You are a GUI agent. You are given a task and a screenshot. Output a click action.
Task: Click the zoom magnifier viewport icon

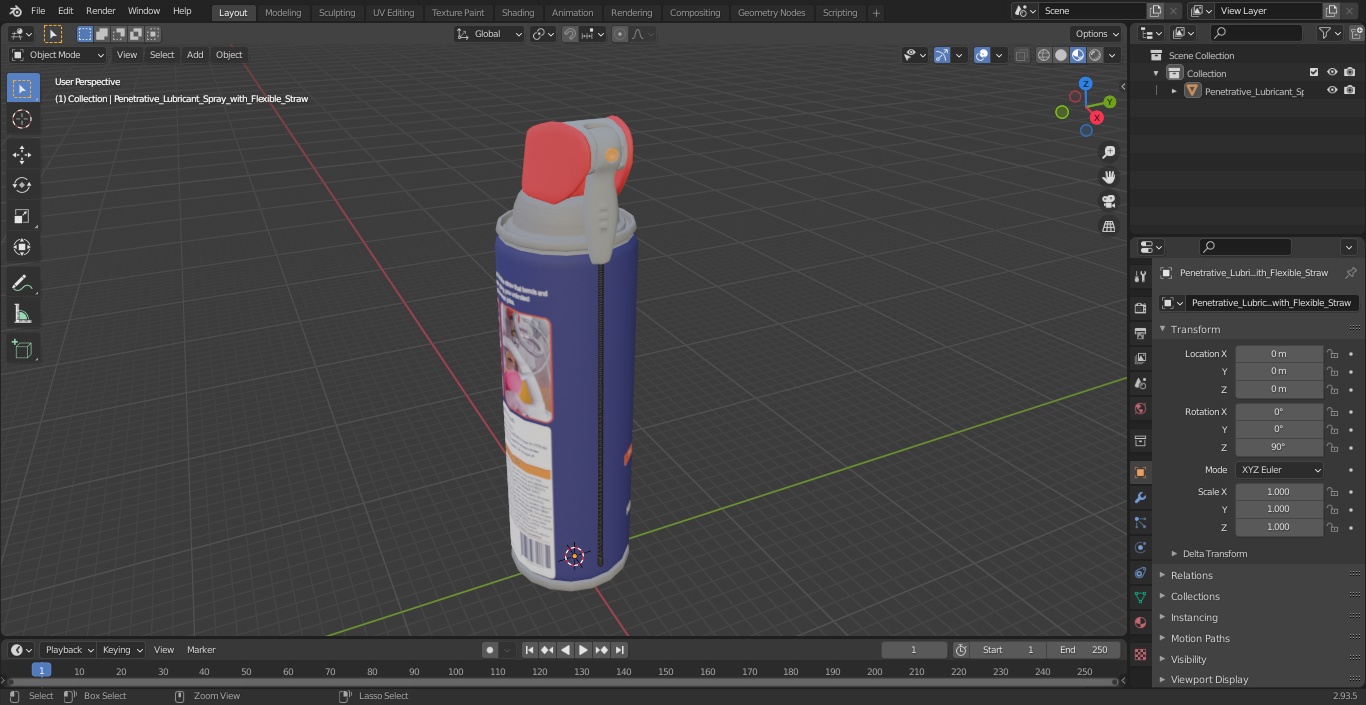tap(1108, 152)
